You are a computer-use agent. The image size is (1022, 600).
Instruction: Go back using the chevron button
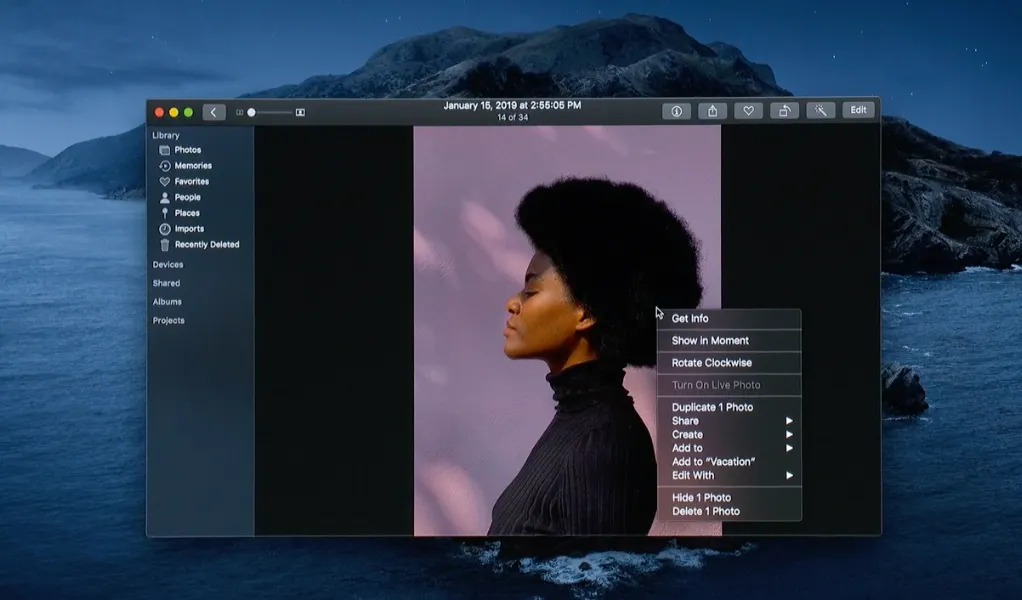click(x=214, y=112)
